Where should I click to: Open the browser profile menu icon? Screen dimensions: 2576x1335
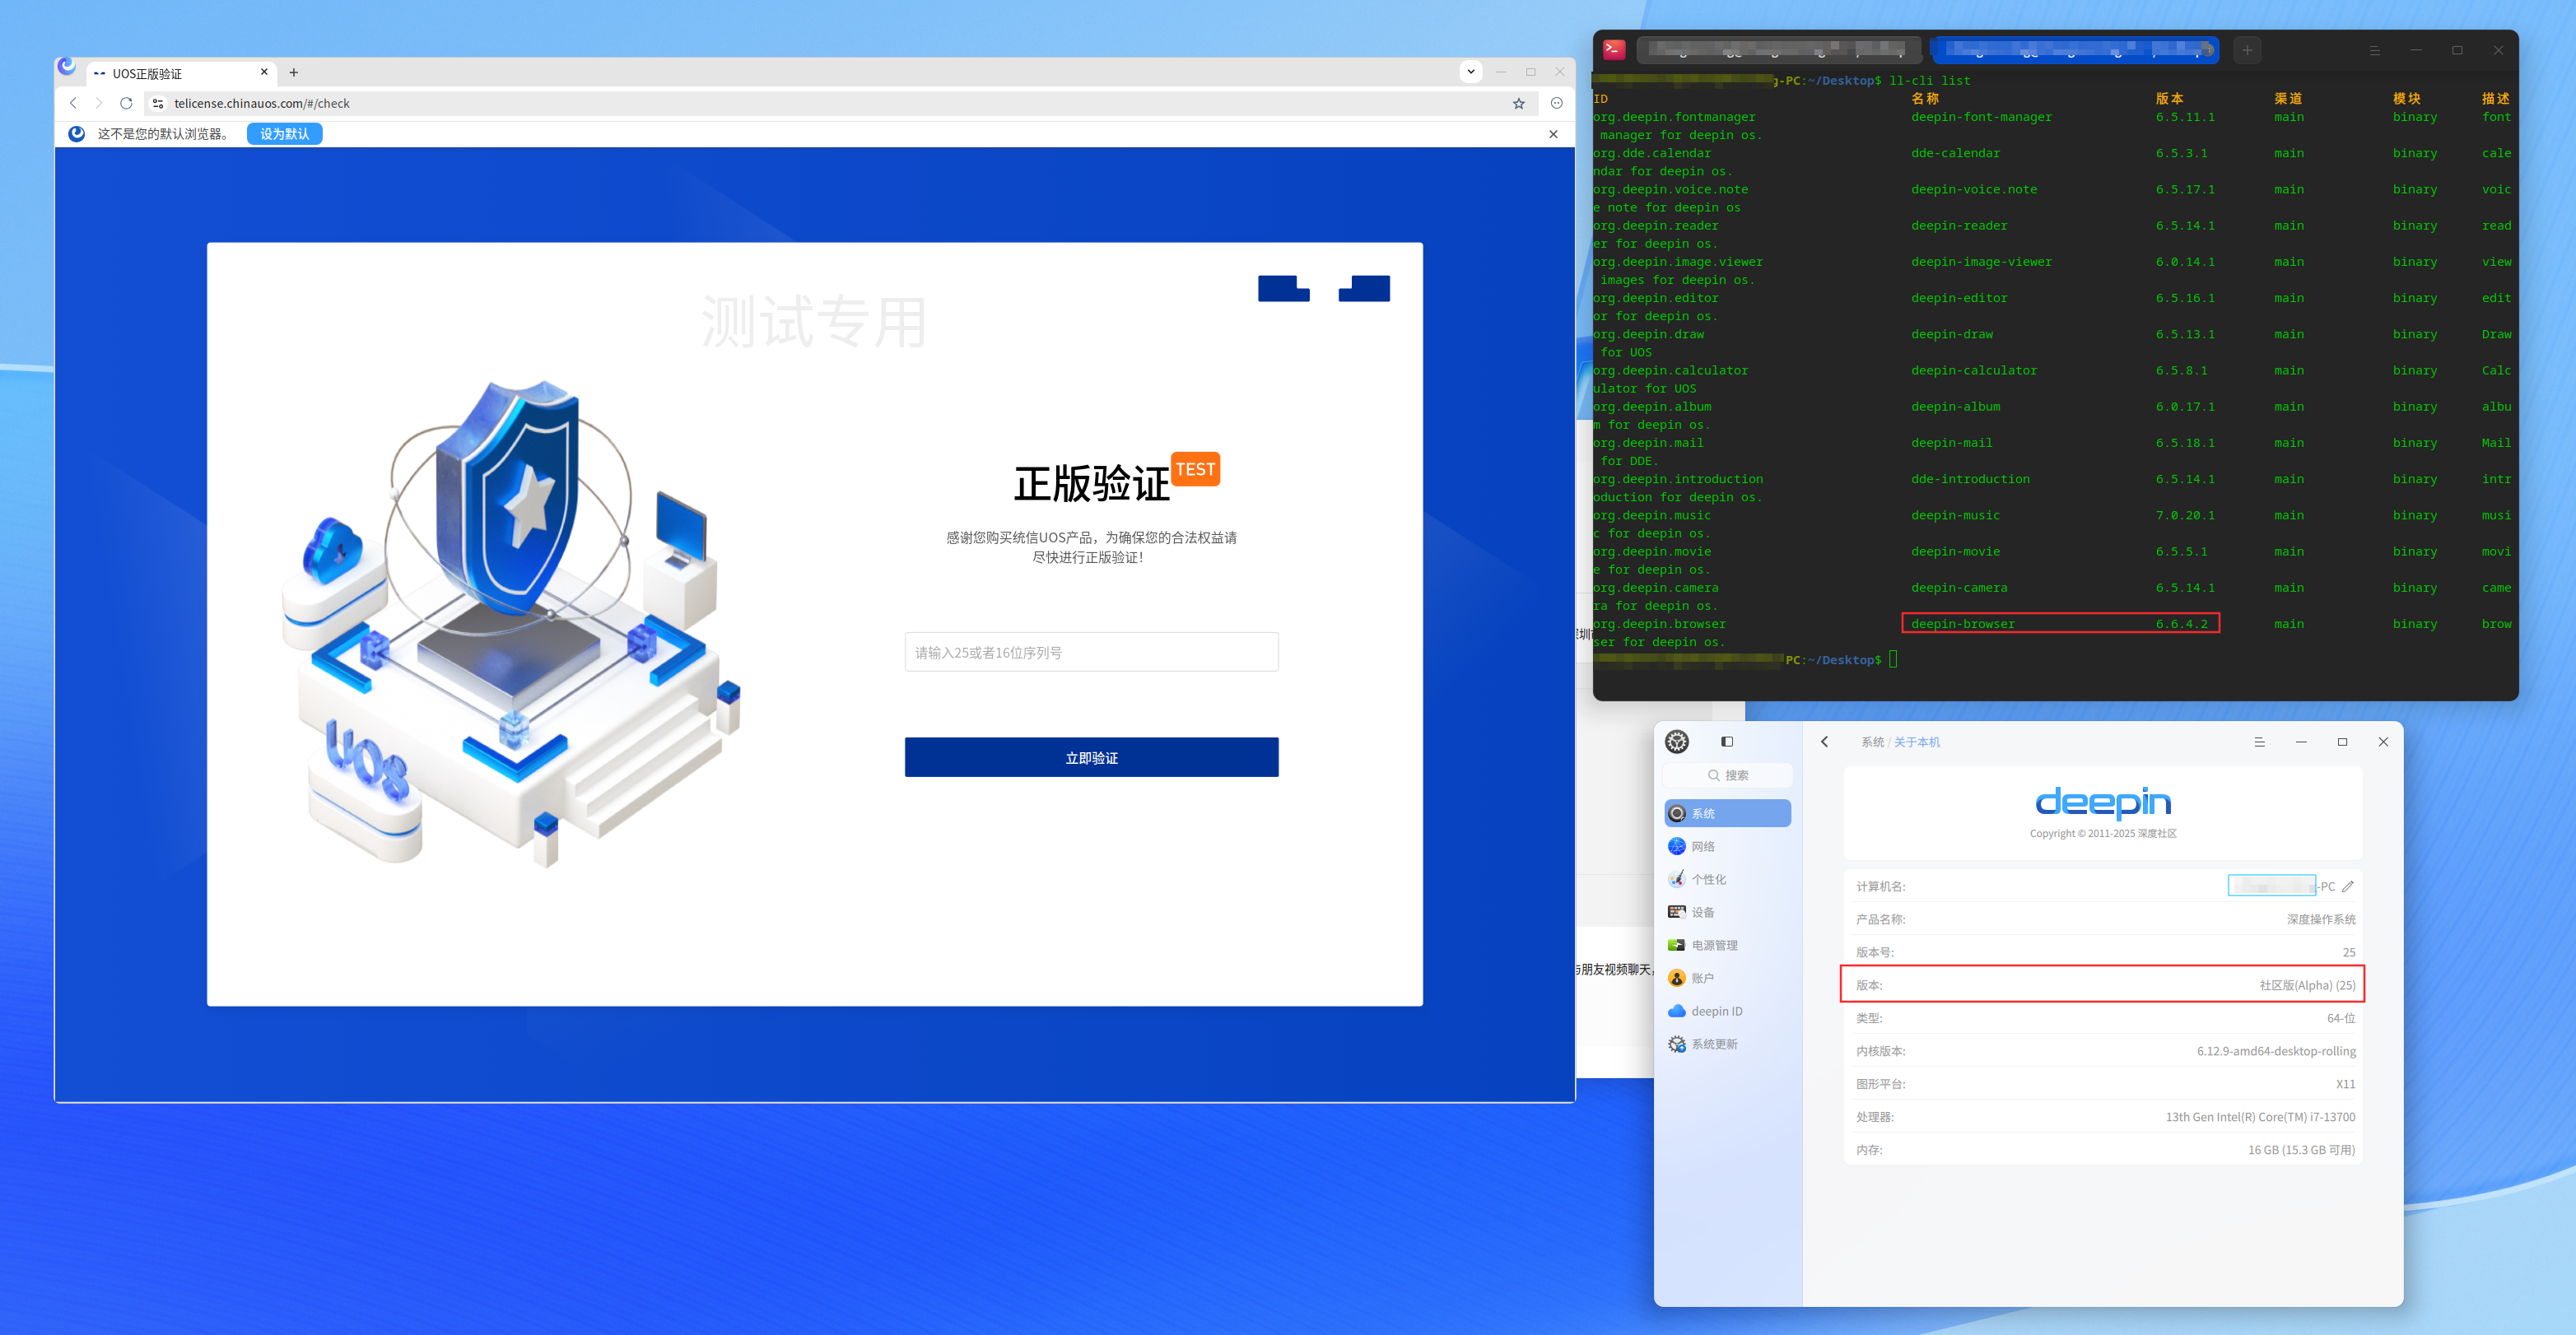click(x=1556, y=103)
